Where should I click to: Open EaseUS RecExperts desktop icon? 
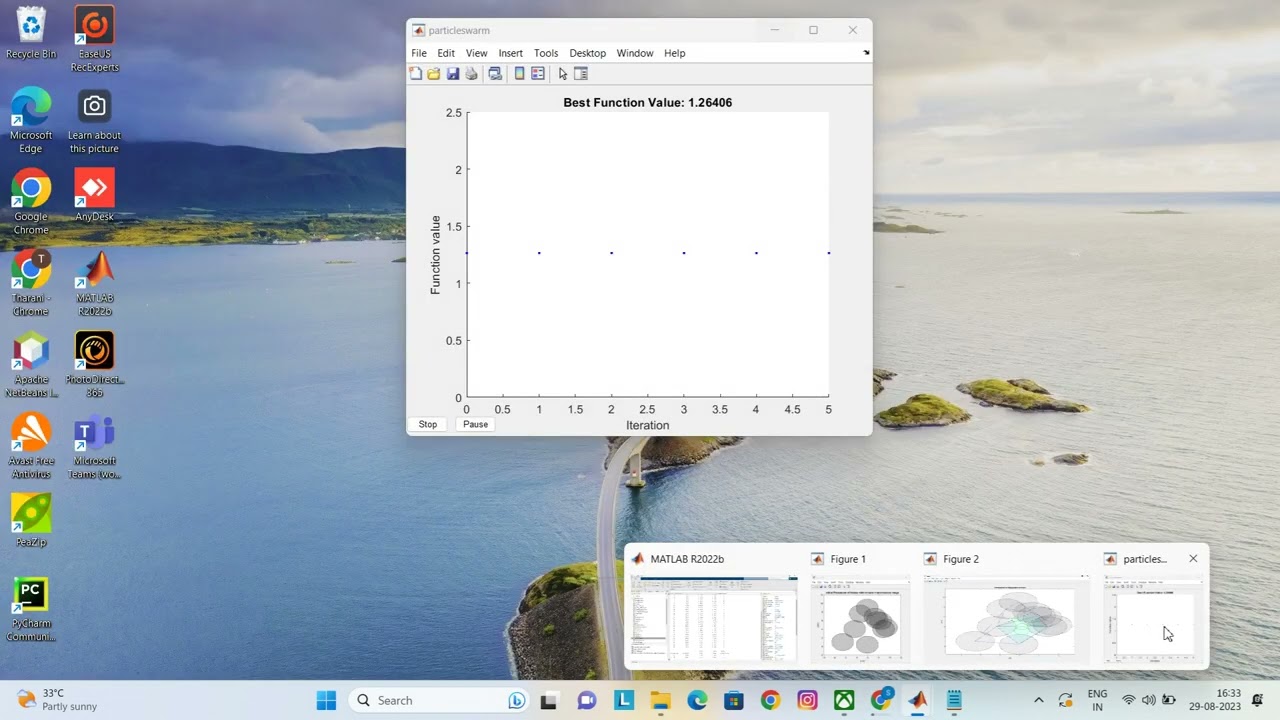point(95,39)
